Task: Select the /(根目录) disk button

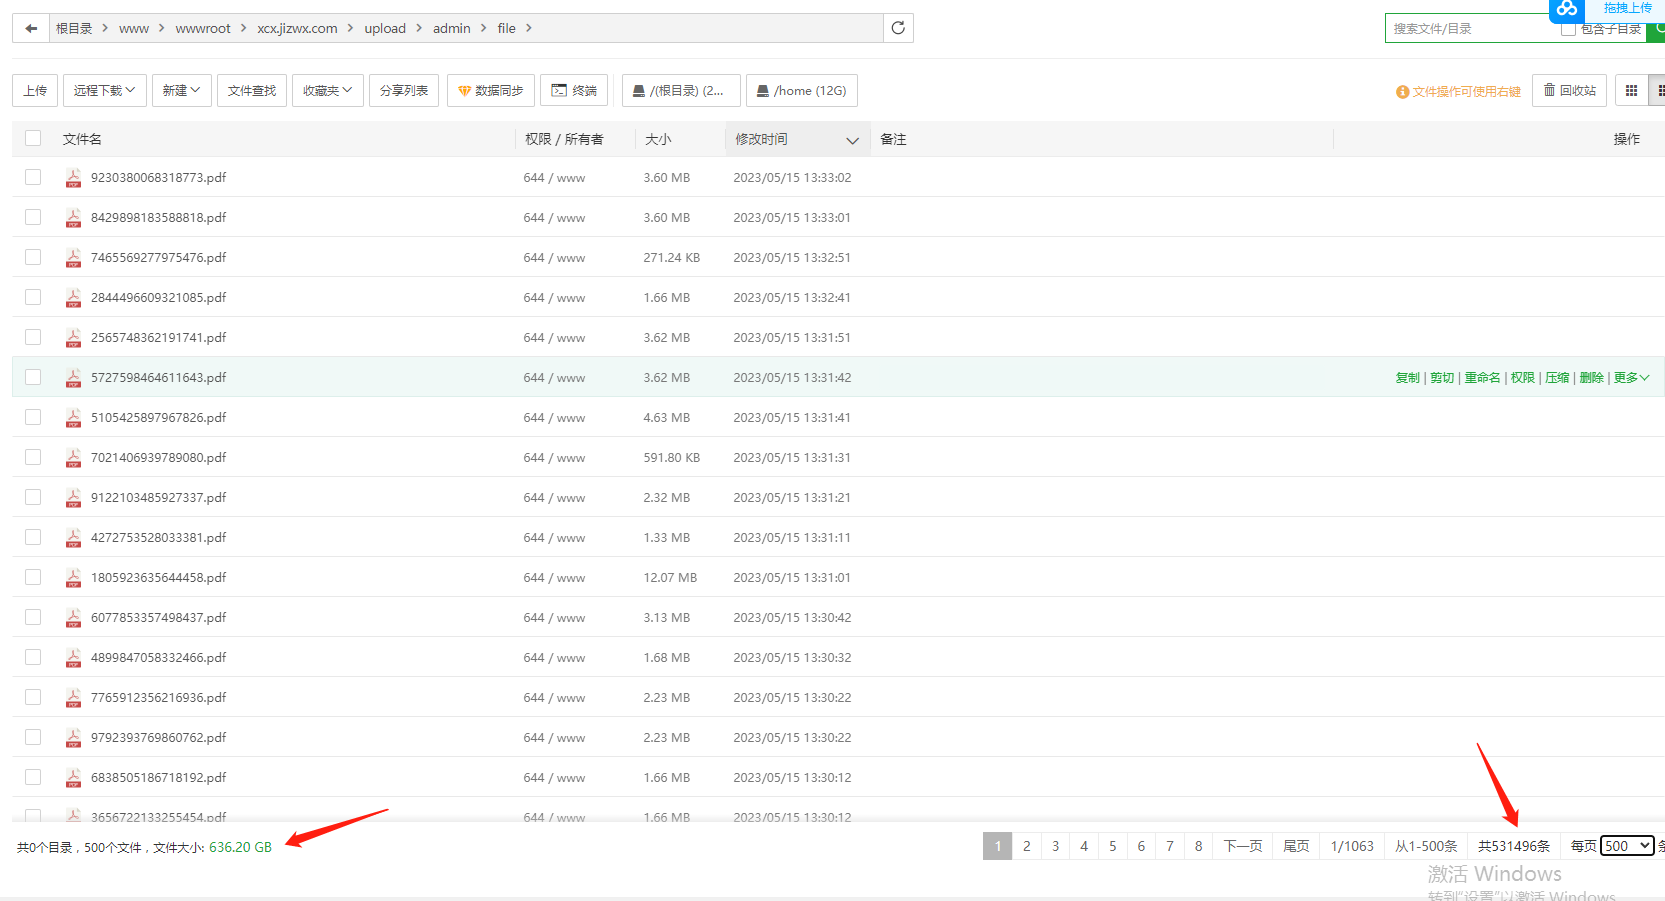Action: pyautogui.click(x=681, y=90)
